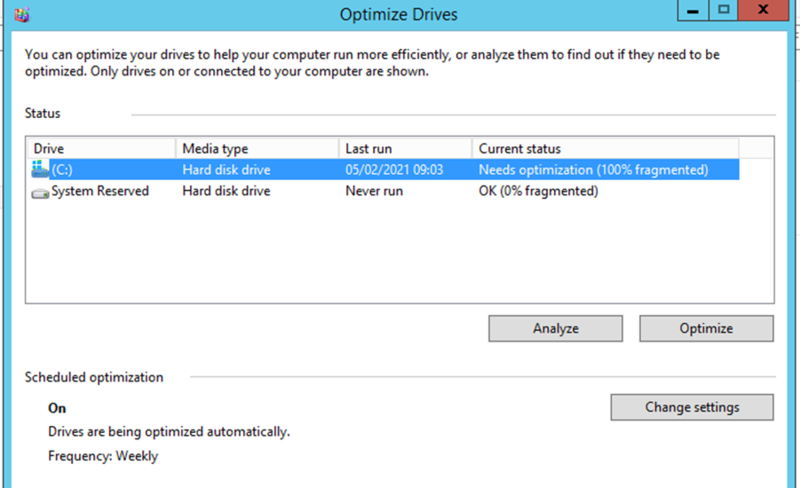Image resolution: width=800 pixels, height=488 pixels.
Task: Click the Optimize Drives app icon in title bar
Action: pyautogui.click(x=22, y=14)
